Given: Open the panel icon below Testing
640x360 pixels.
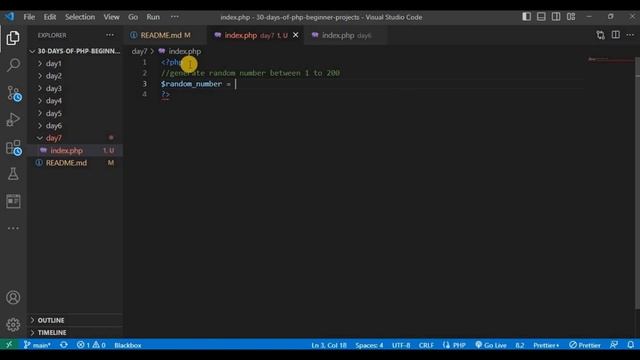Looking at the screenshot, I should pyautogui.click(x=13, y=201).
